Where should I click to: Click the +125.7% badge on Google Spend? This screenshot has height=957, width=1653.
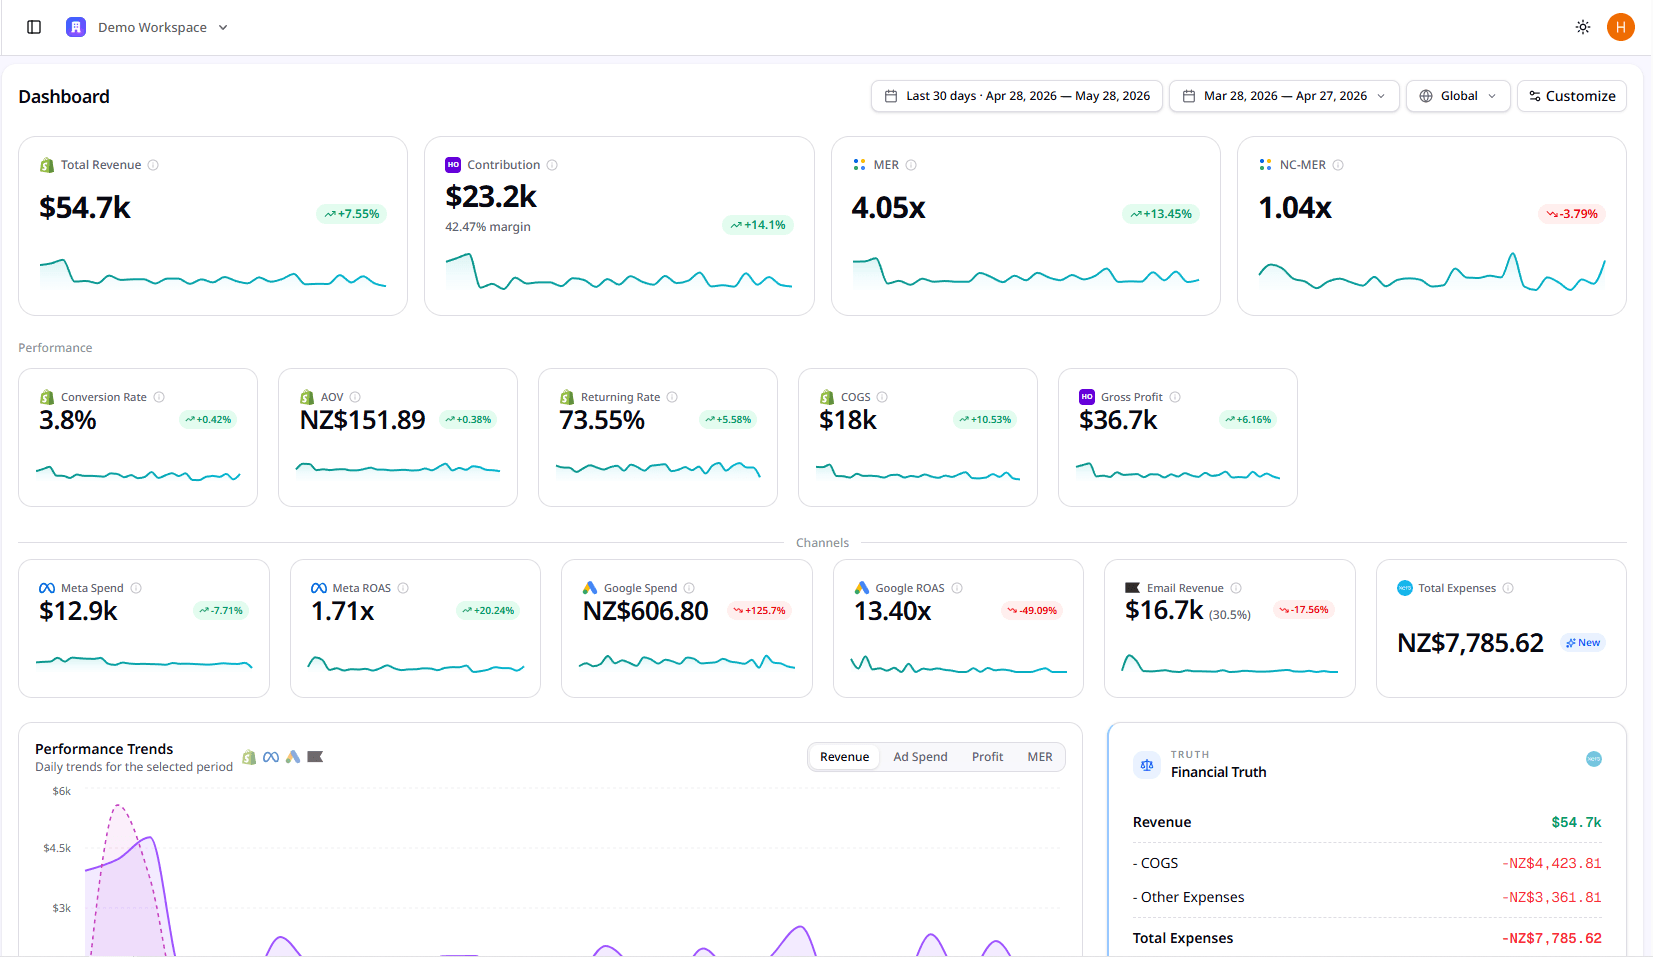[x=759, y=610]
